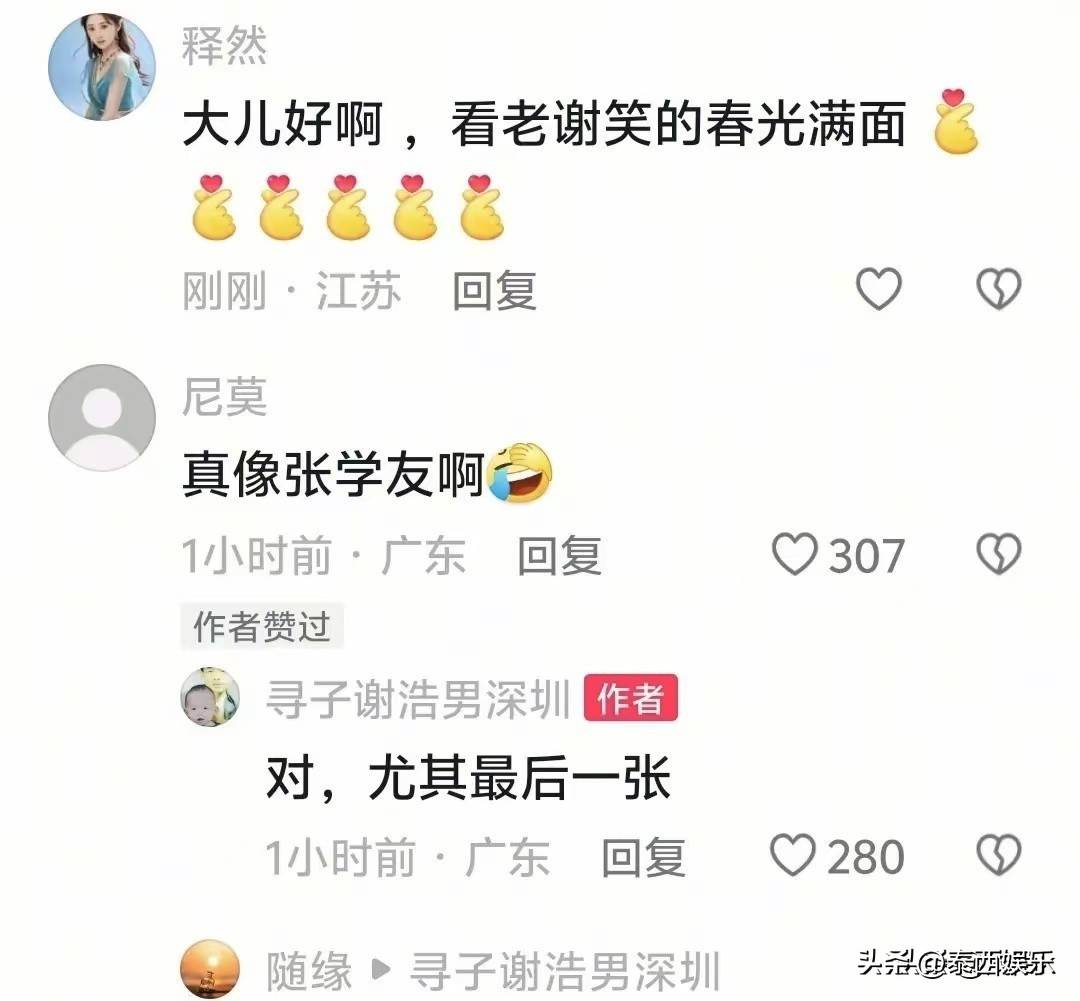Open author username 寻子谢浩男深圳 beside 作者 badge
Viewport: 1080px width, 1001px height.
point(418,699)
